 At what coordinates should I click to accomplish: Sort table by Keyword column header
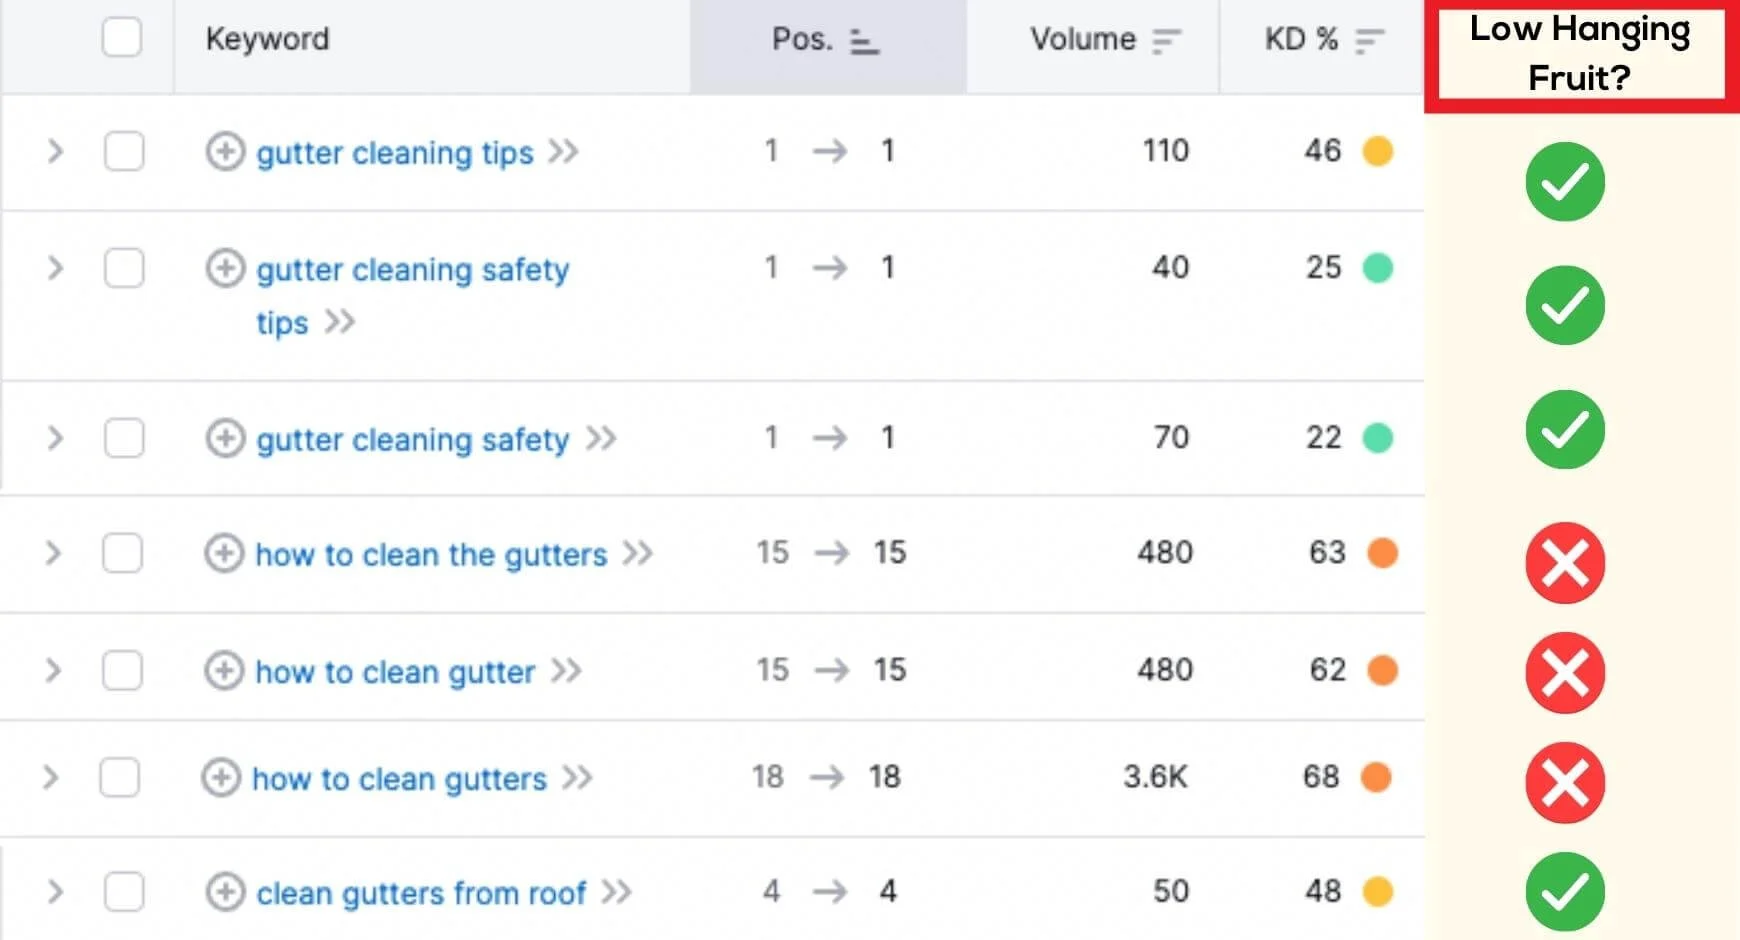tap(267, 39)
